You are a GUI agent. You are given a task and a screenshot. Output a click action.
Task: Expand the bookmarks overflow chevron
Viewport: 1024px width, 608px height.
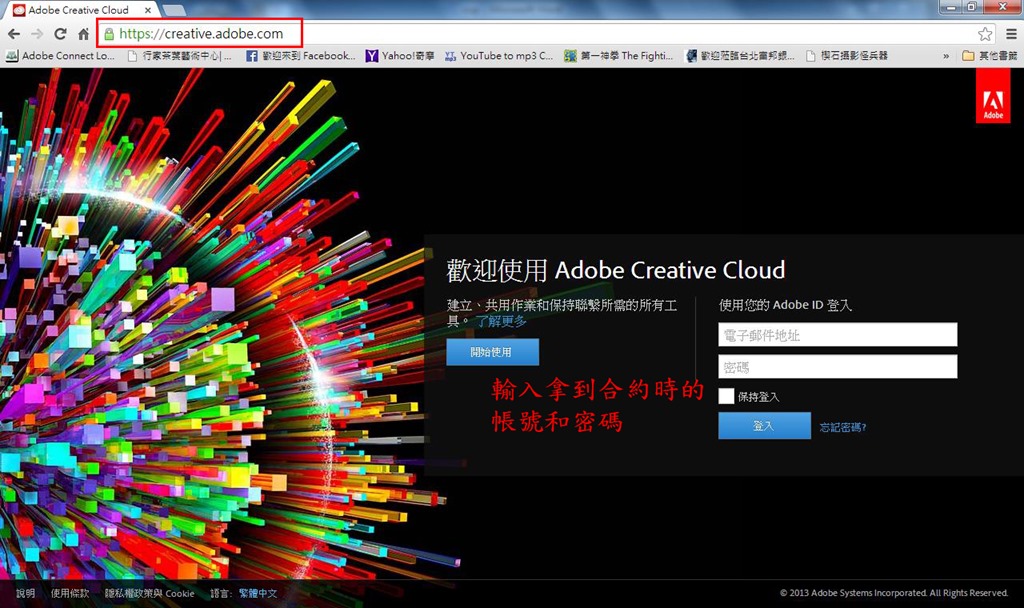pyautogui.click(x=946, y=56)
